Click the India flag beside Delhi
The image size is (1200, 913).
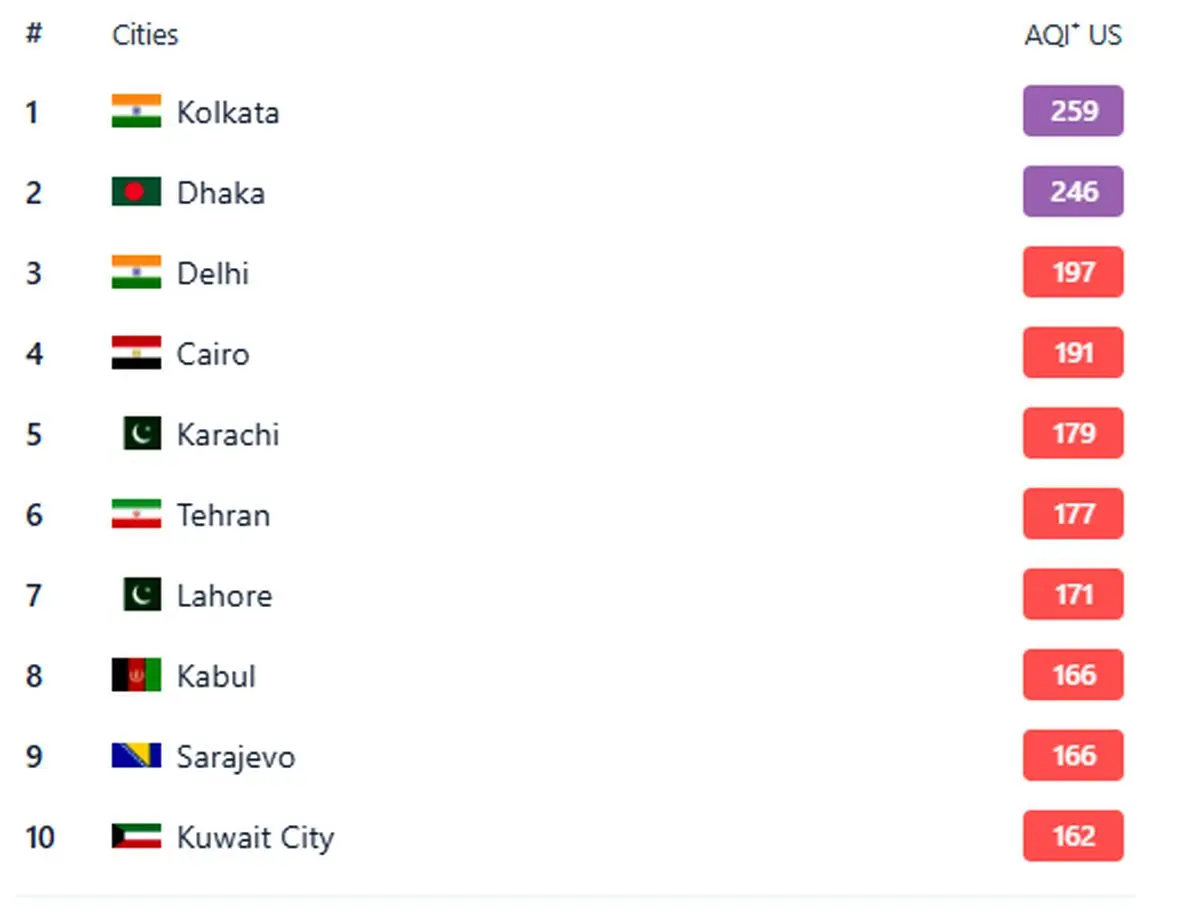click(136, 272)
